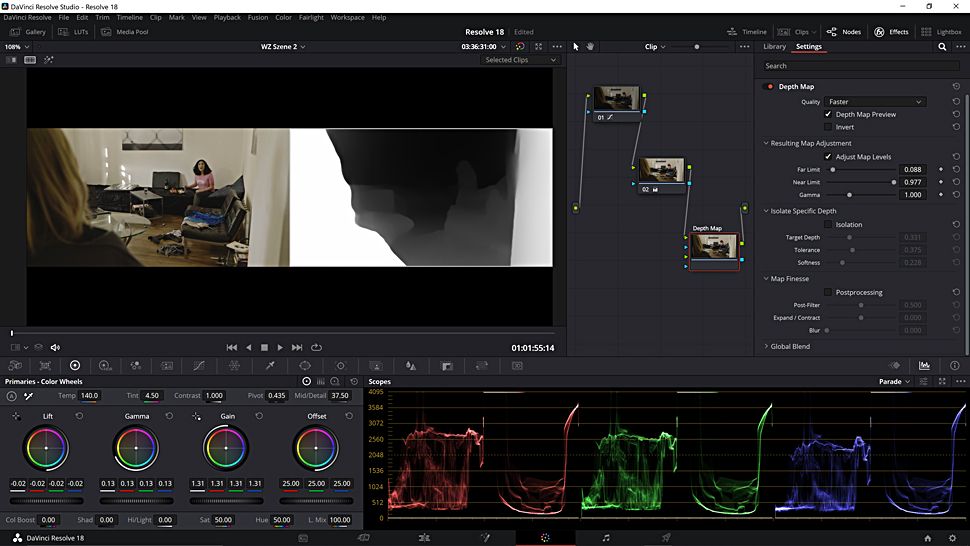Click the hand pan tool in node editor

[590, 47]
